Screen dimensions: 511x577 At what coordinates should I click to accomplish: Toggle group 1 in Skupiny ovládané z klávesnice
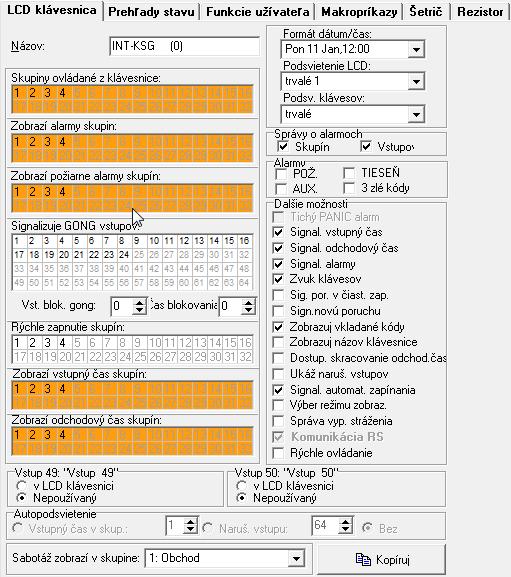(x=17, y=93)
